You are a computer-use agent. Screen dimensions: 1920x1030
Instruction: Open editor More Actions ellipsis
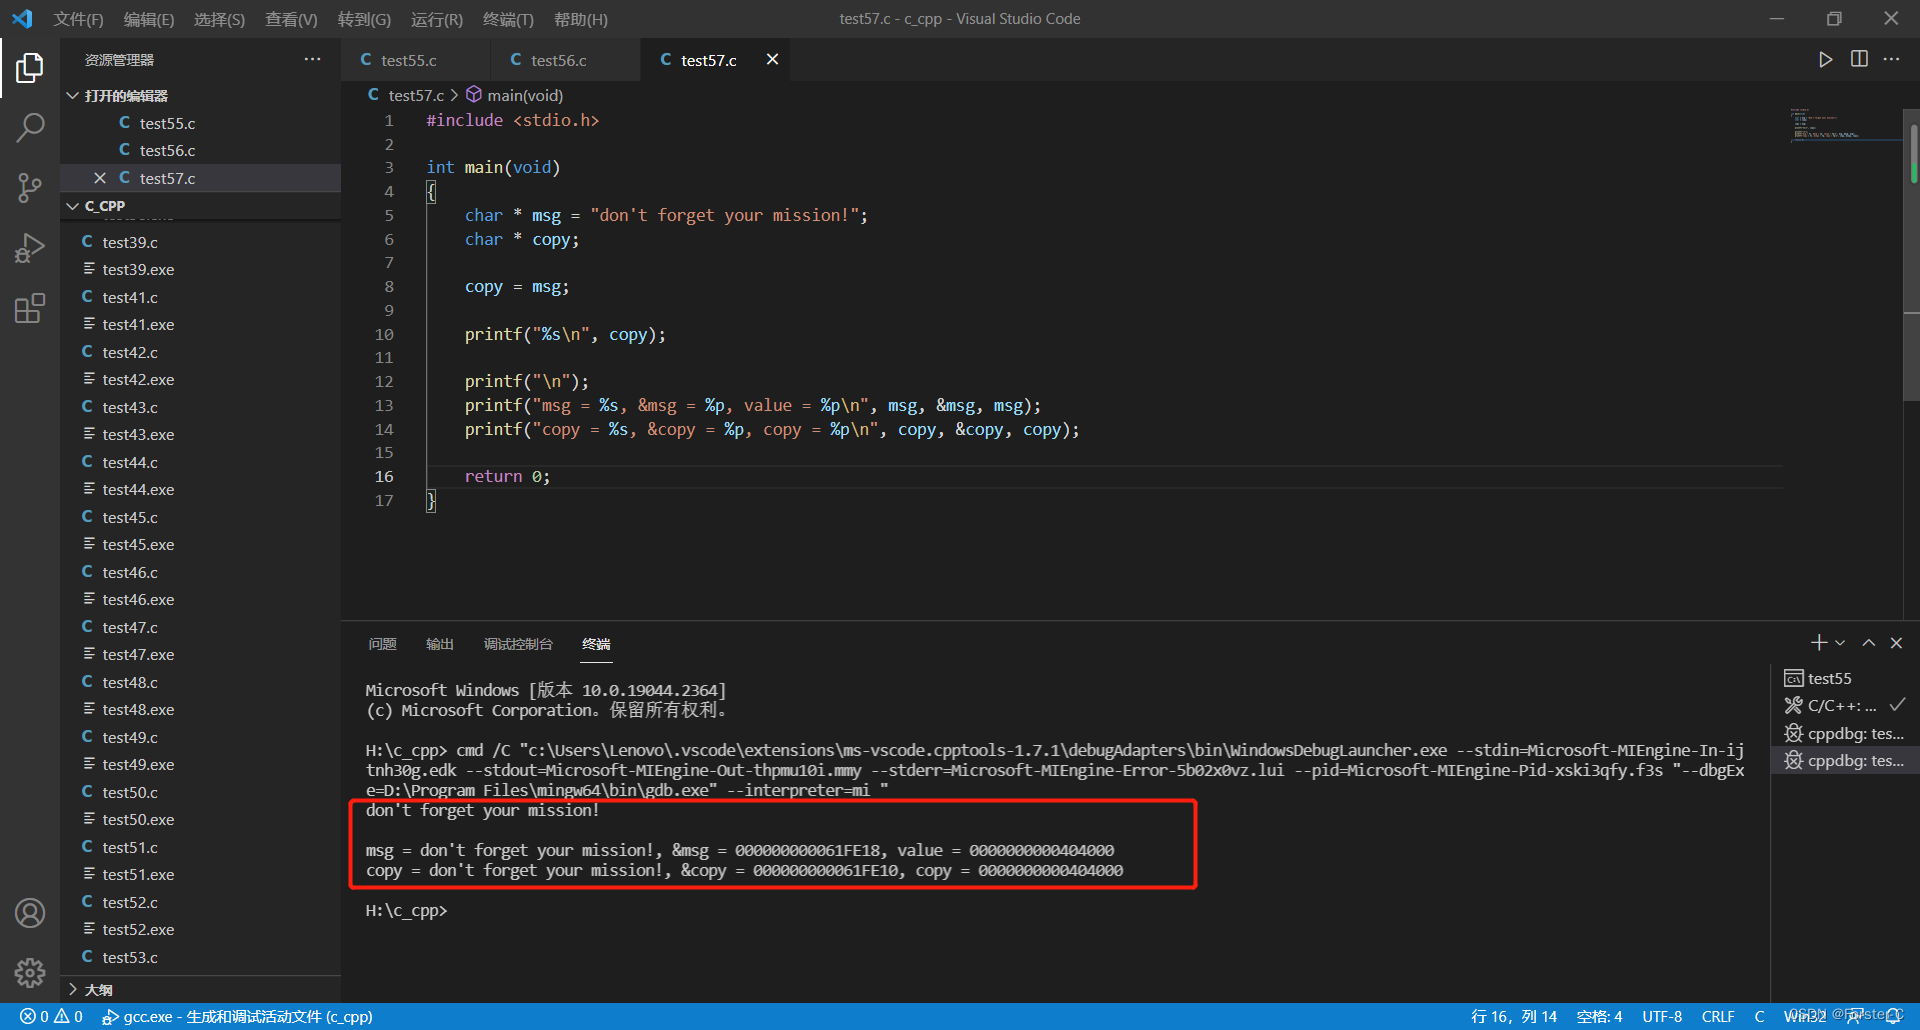tap(1891, 60)
